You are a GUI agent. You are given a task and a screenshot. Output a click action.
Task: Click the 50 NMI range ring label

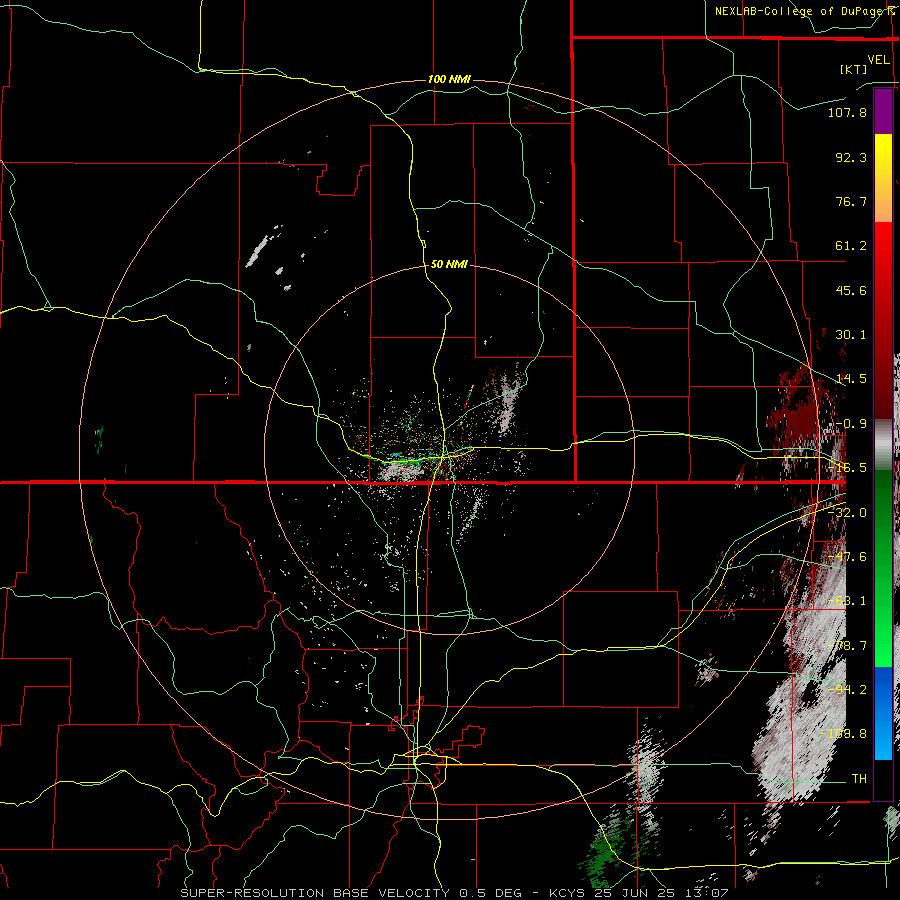449,264
